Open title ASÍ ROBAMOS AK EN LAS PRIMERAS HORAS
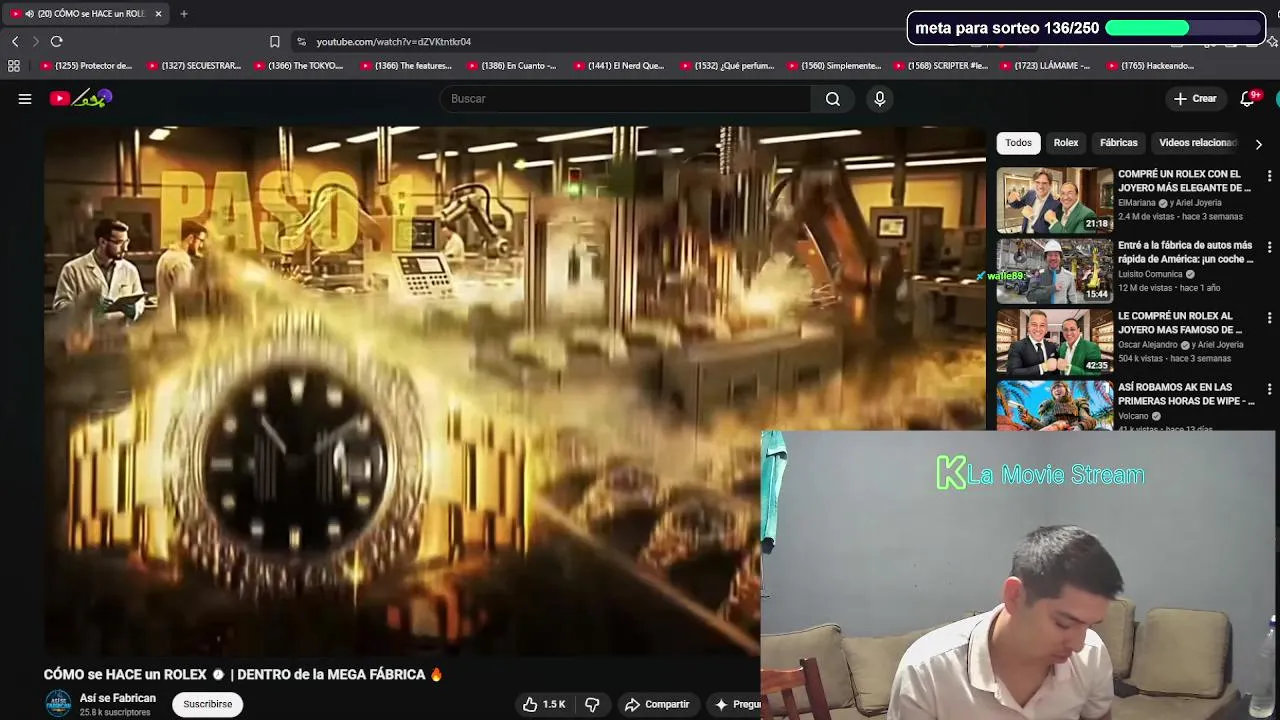This screenshot has width=1280, height=720. click(1186, 394)
